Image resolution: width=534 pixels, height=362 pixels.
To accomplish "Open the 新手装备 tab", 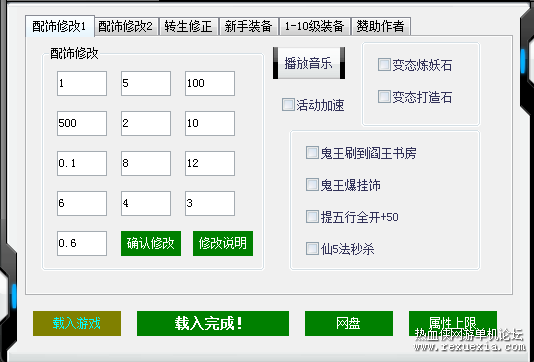I will click(249, 27).
